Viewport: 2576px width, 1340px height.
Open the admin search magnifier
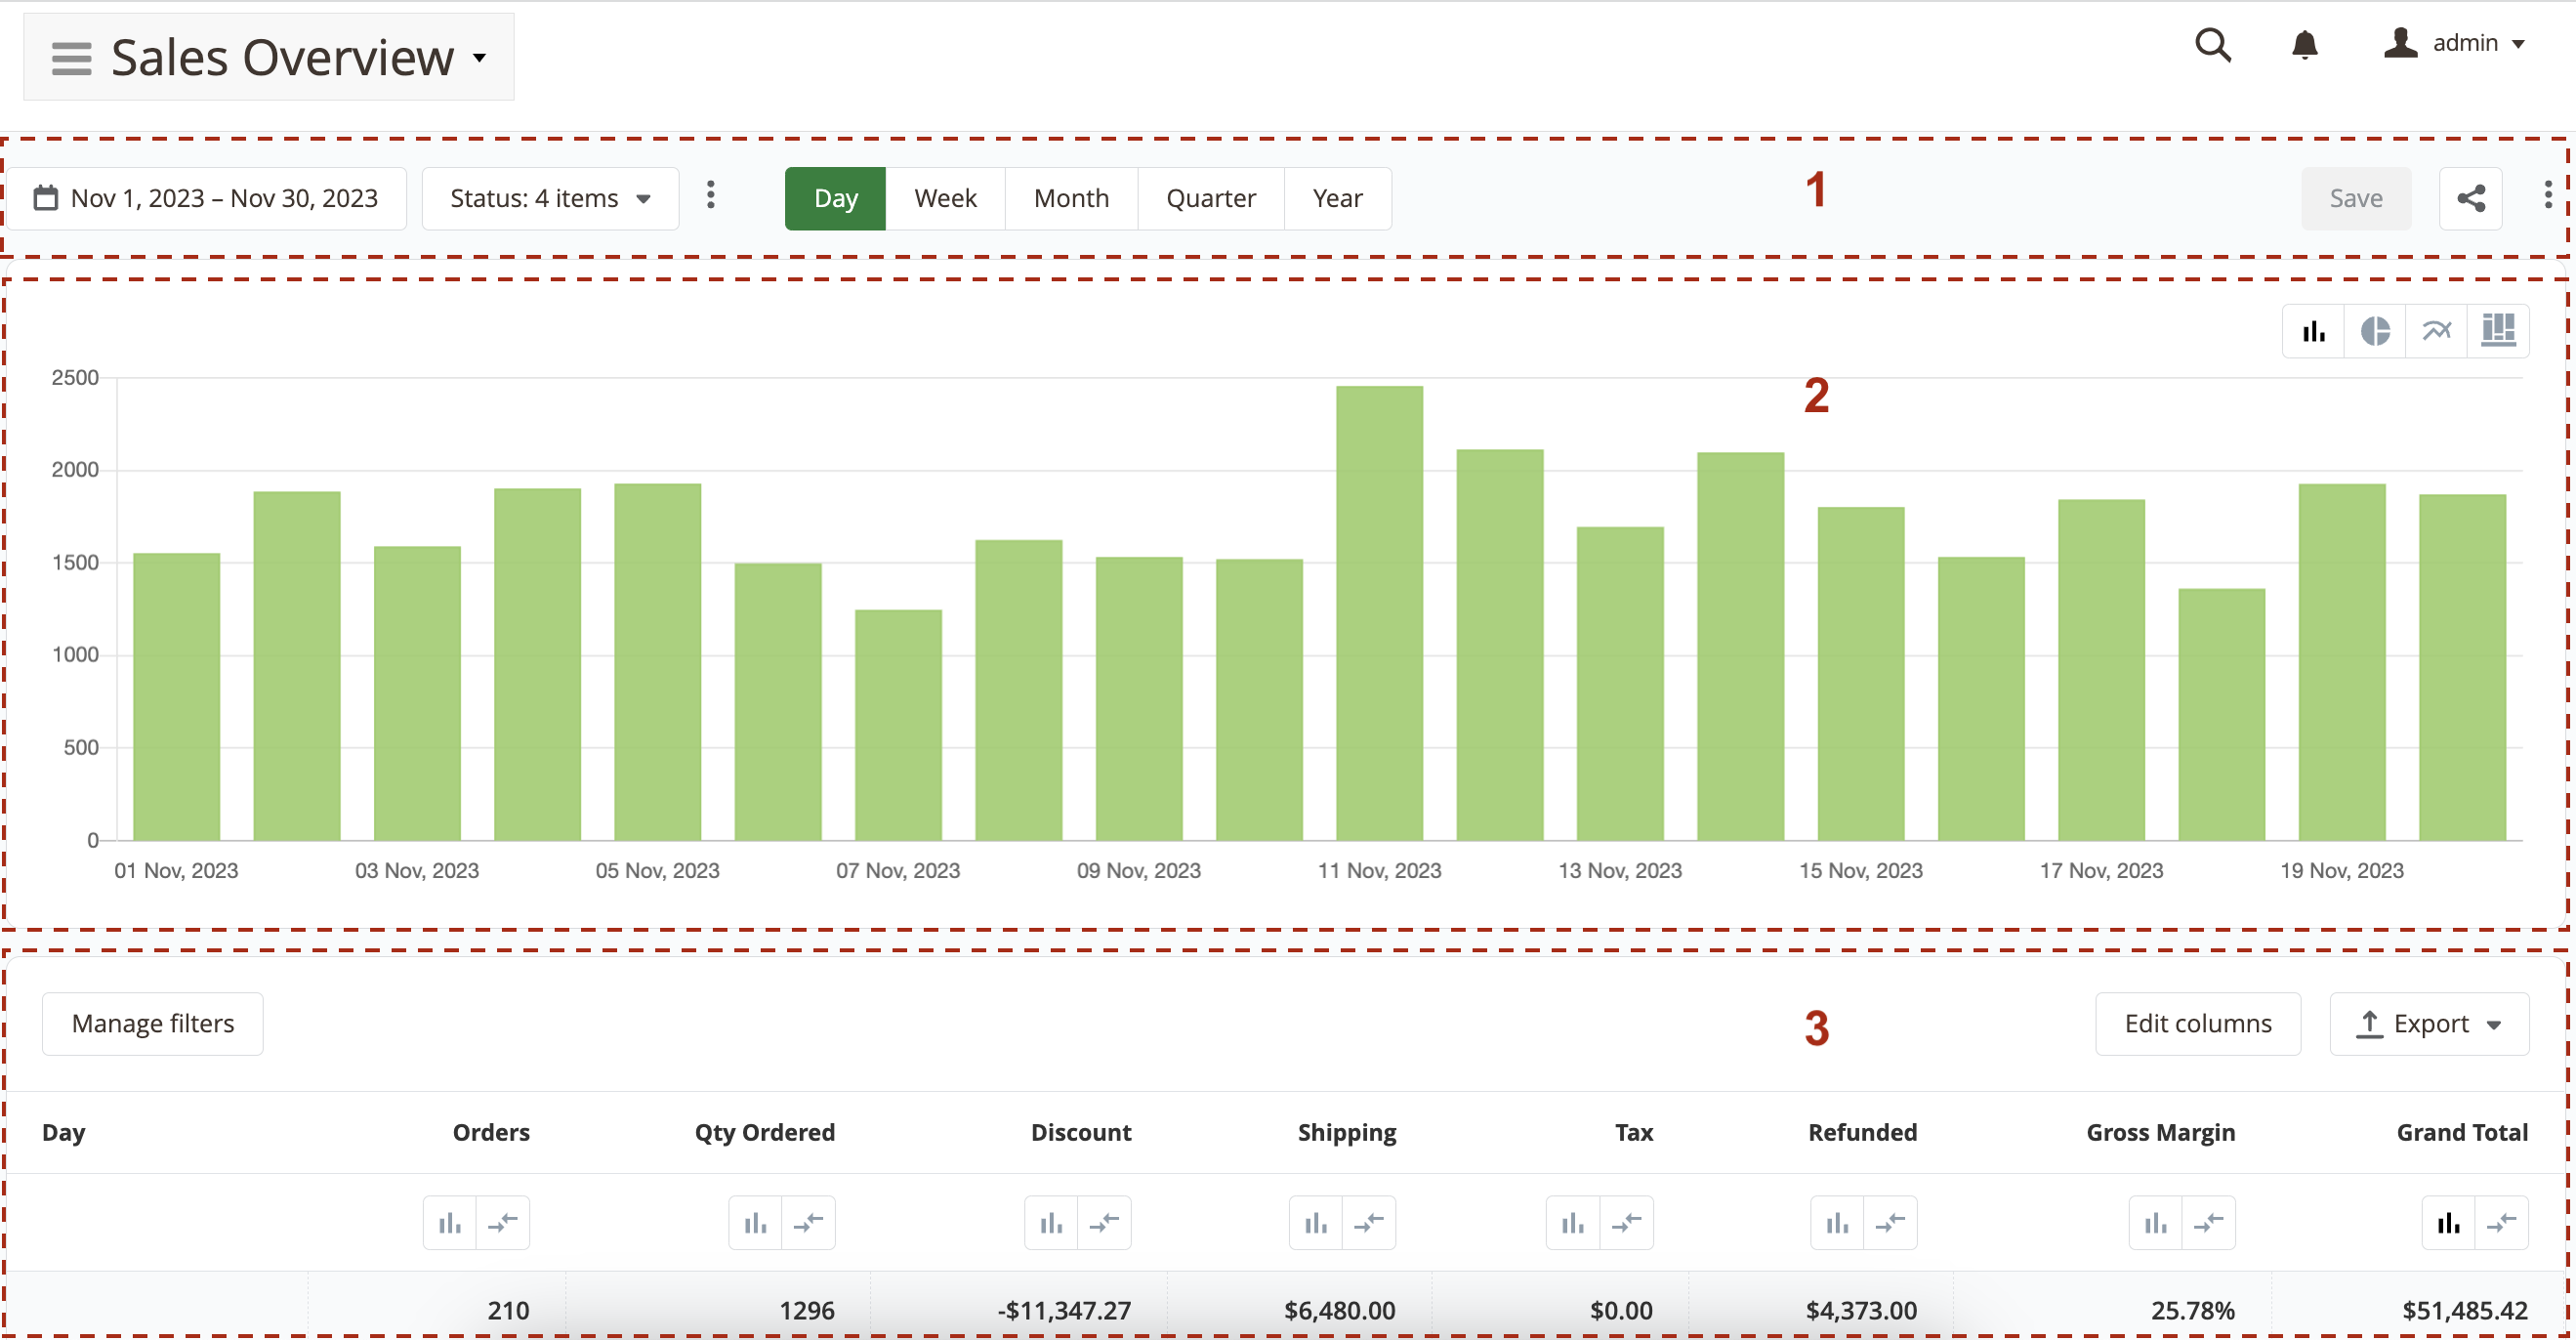[x=2214, y=45]
